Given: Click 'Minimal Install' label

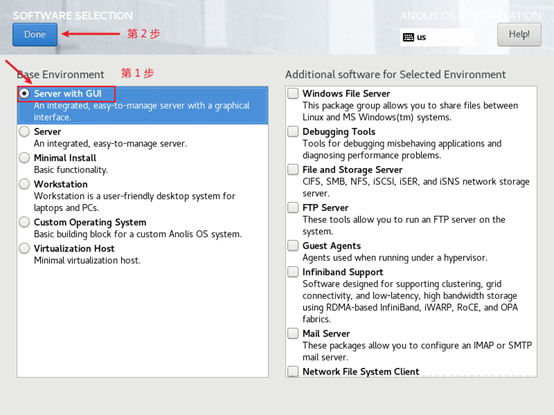Looking at the screenshot, I should (x=65, y=158).
